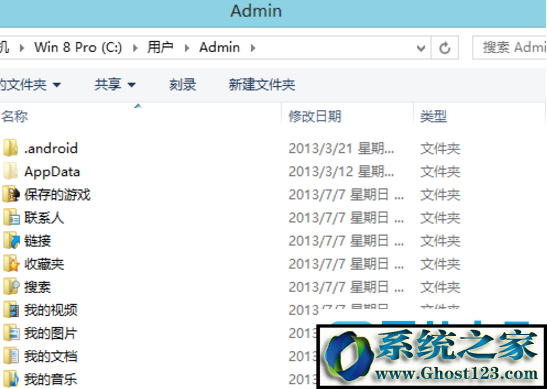Click the 我的视频 videos folder icon

pos(11,310)
